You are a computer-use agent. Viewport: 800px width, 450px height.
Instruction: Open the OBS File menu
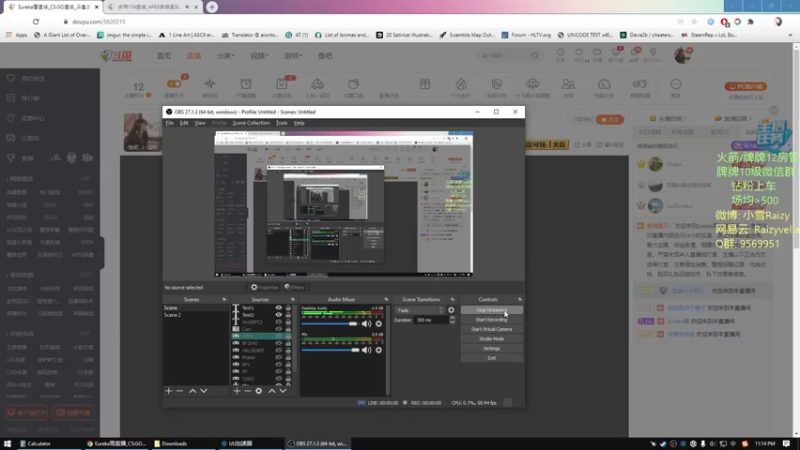point(169,123)
